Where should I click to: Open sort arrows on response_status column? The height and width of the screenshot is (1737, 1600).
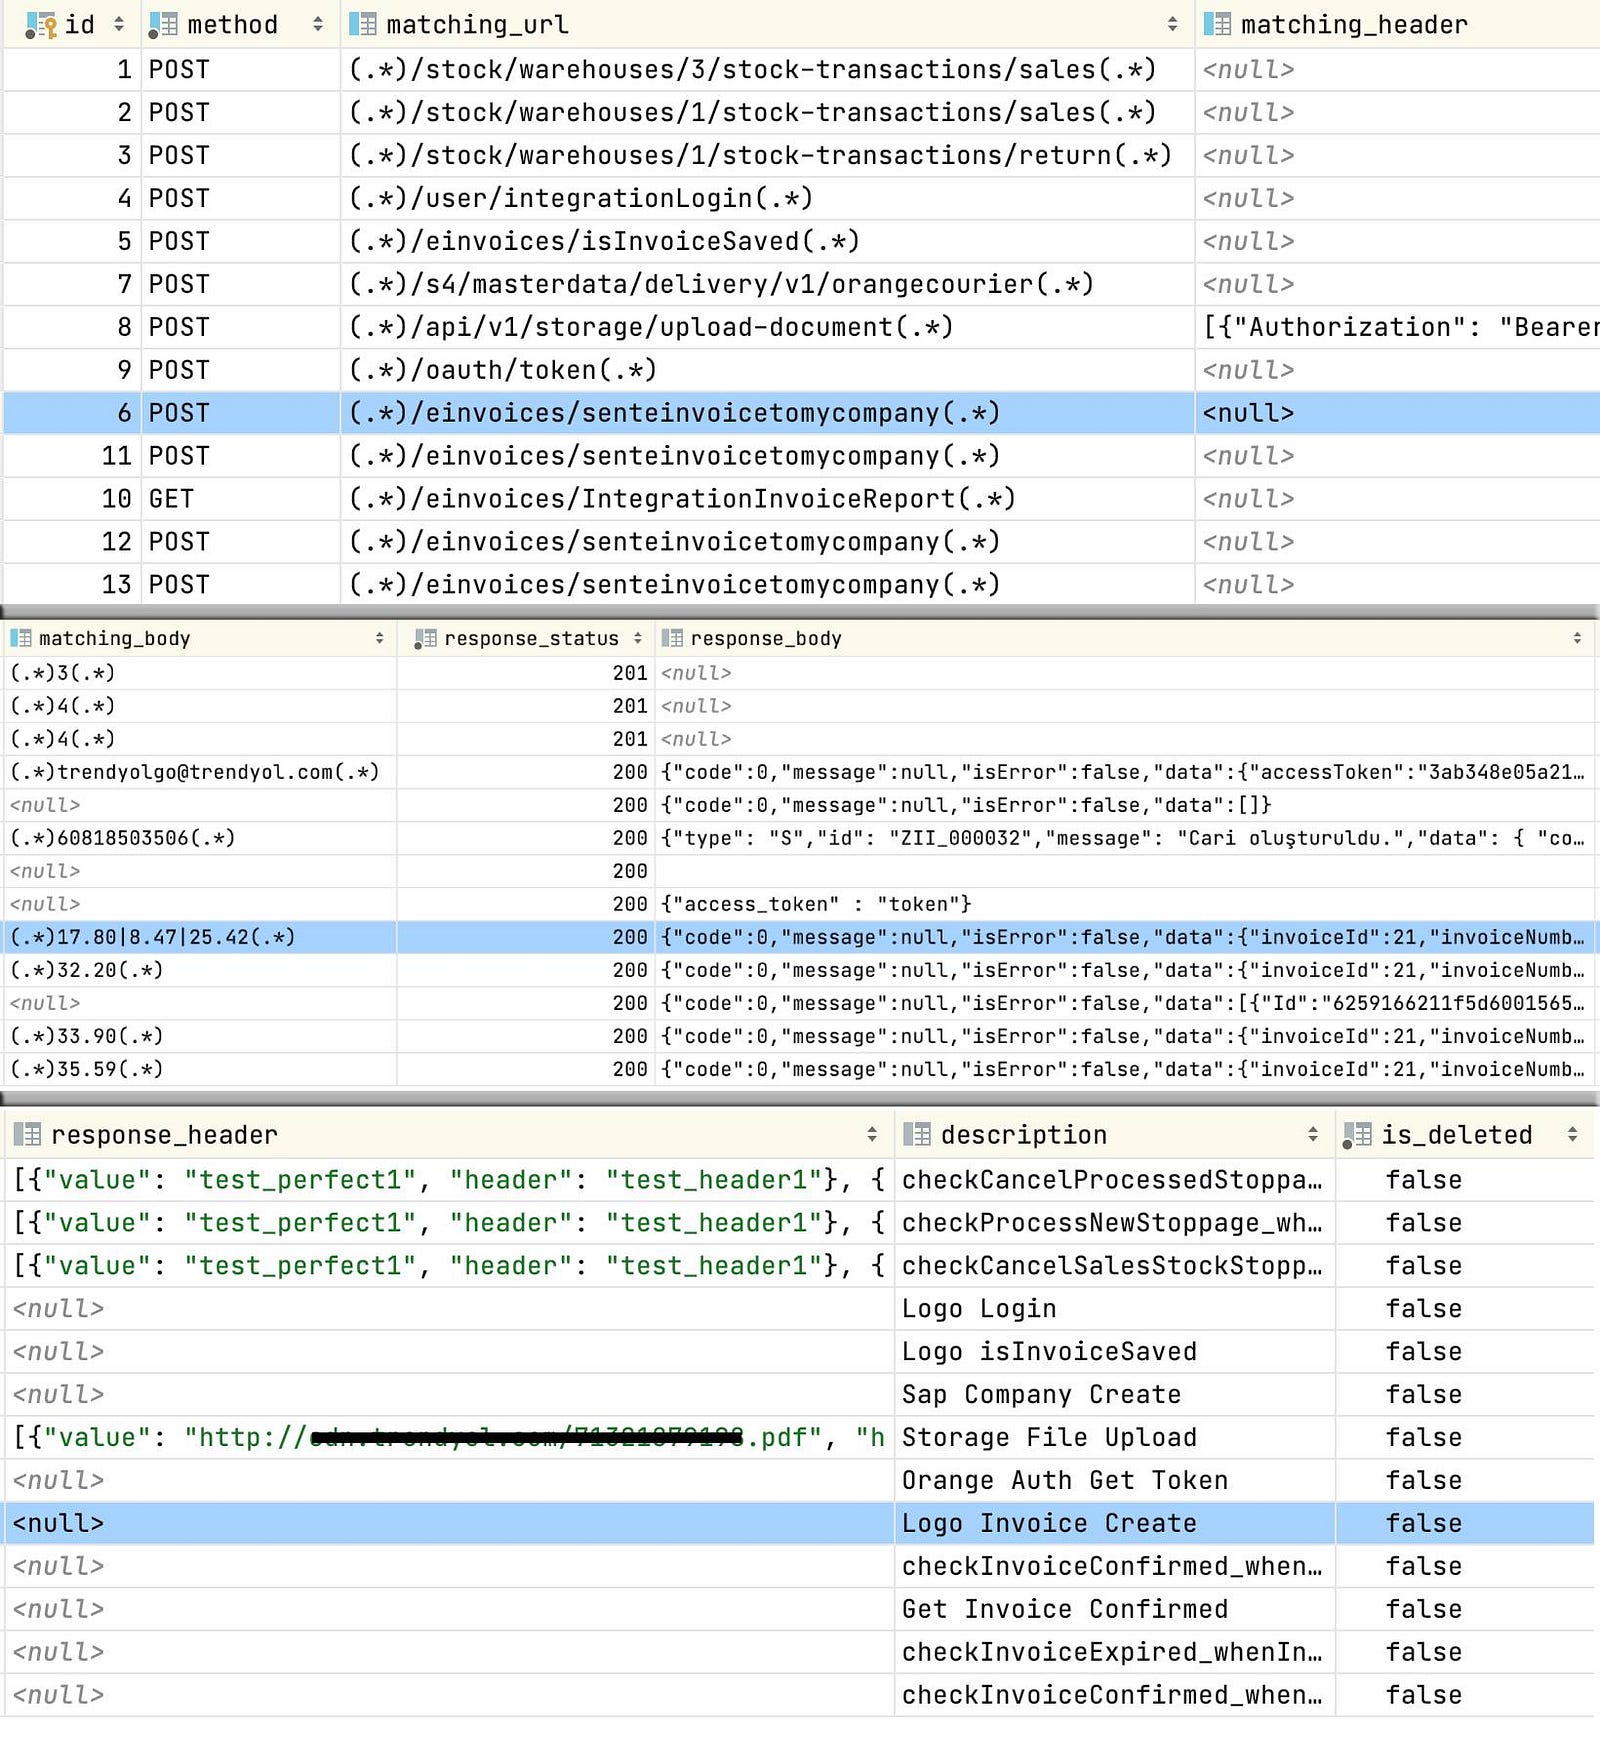tap(638, 638)
